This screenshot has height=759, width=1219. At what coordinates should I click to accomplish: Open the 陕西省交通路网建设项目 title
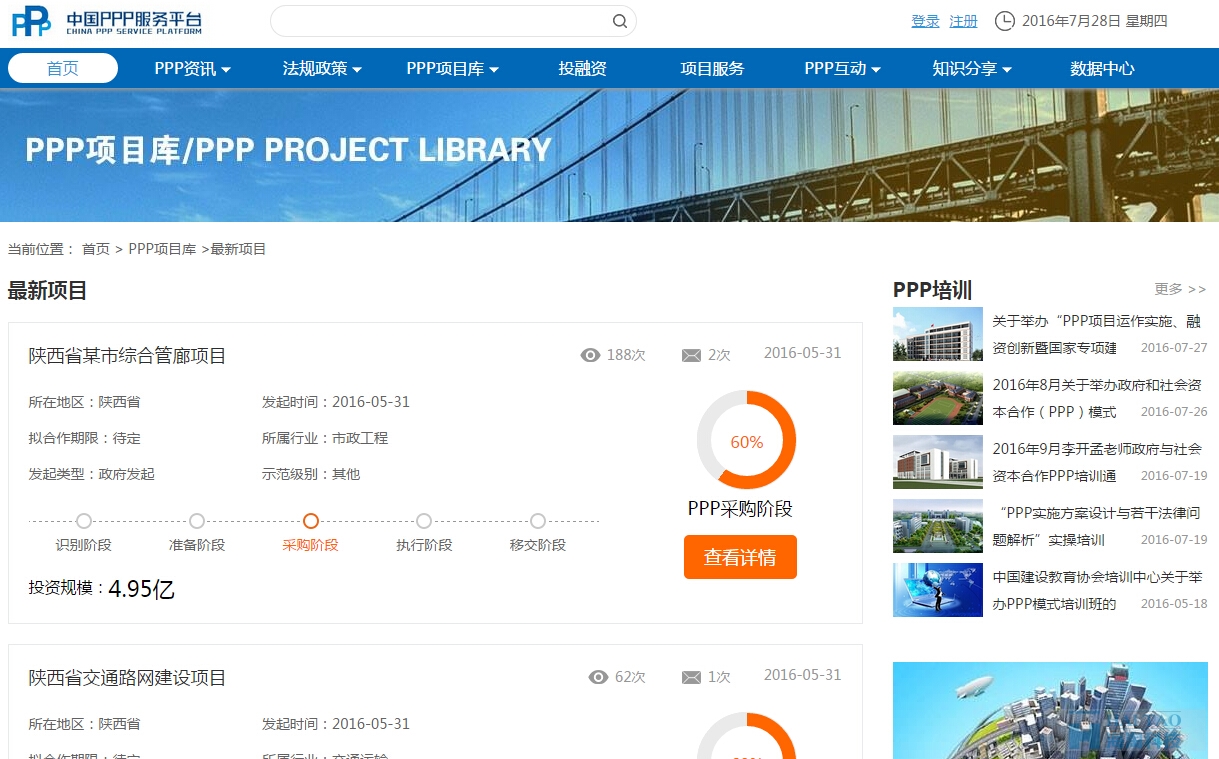[x=128, y=677]
